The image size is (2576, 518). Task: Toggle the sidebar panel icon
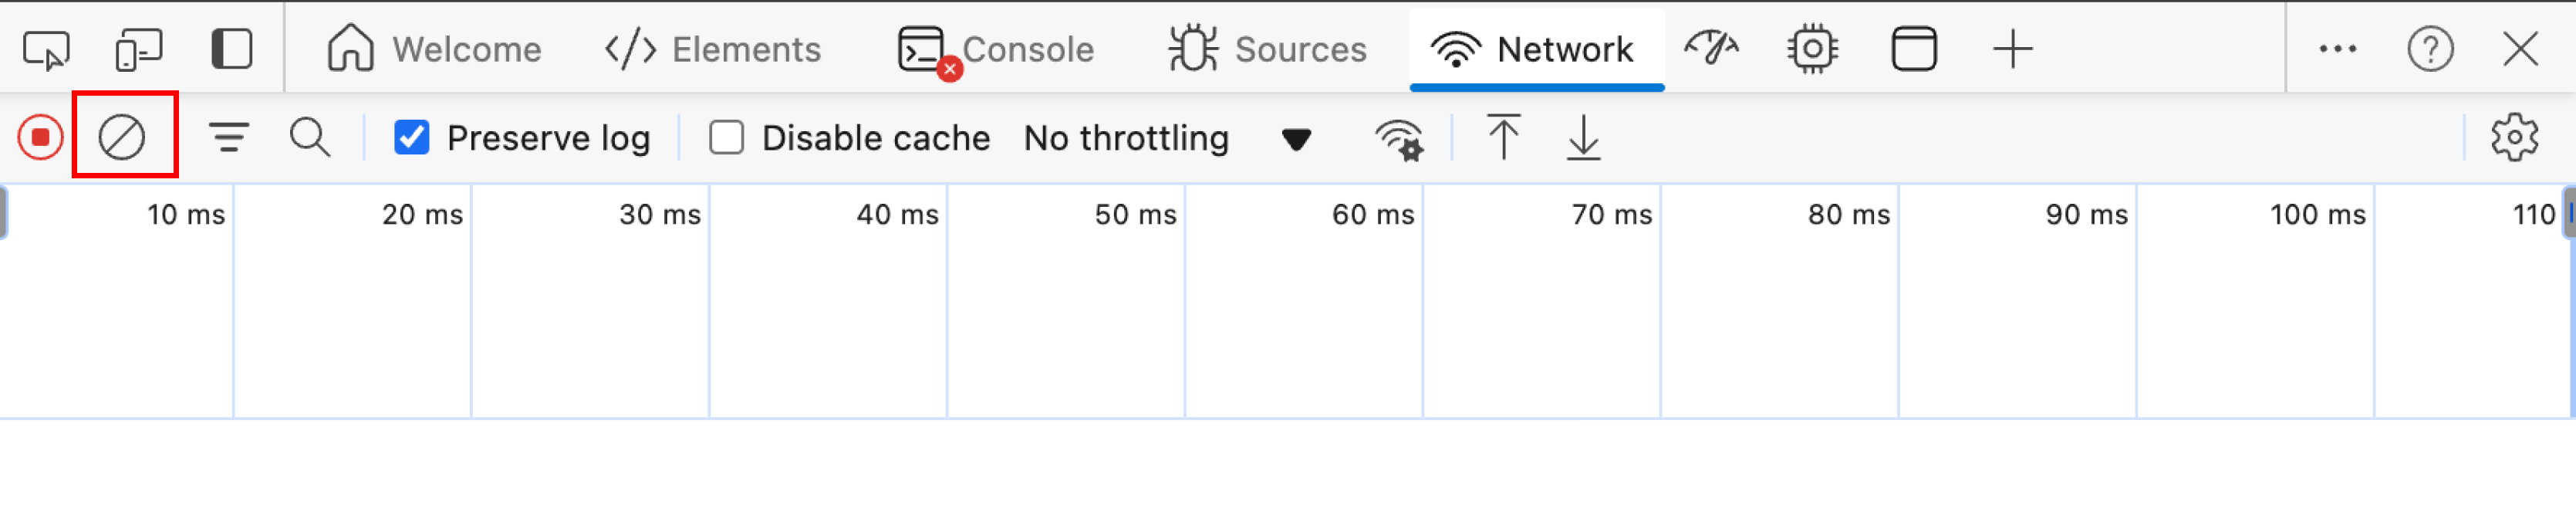click(232, 49)
